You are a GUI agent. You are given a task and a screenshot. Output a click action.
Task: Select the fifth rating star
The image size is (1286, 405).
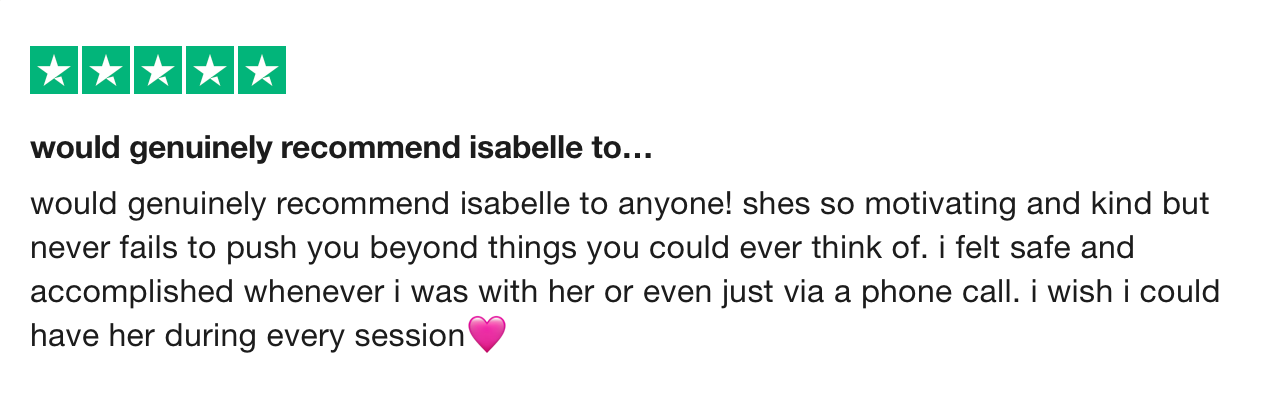(262, 70)
